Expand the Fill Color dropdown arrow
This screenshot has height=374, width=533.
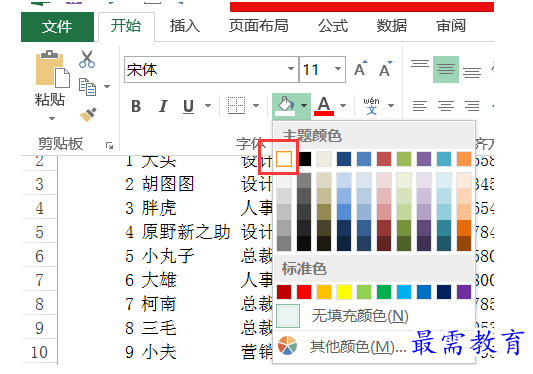(304, 106)
